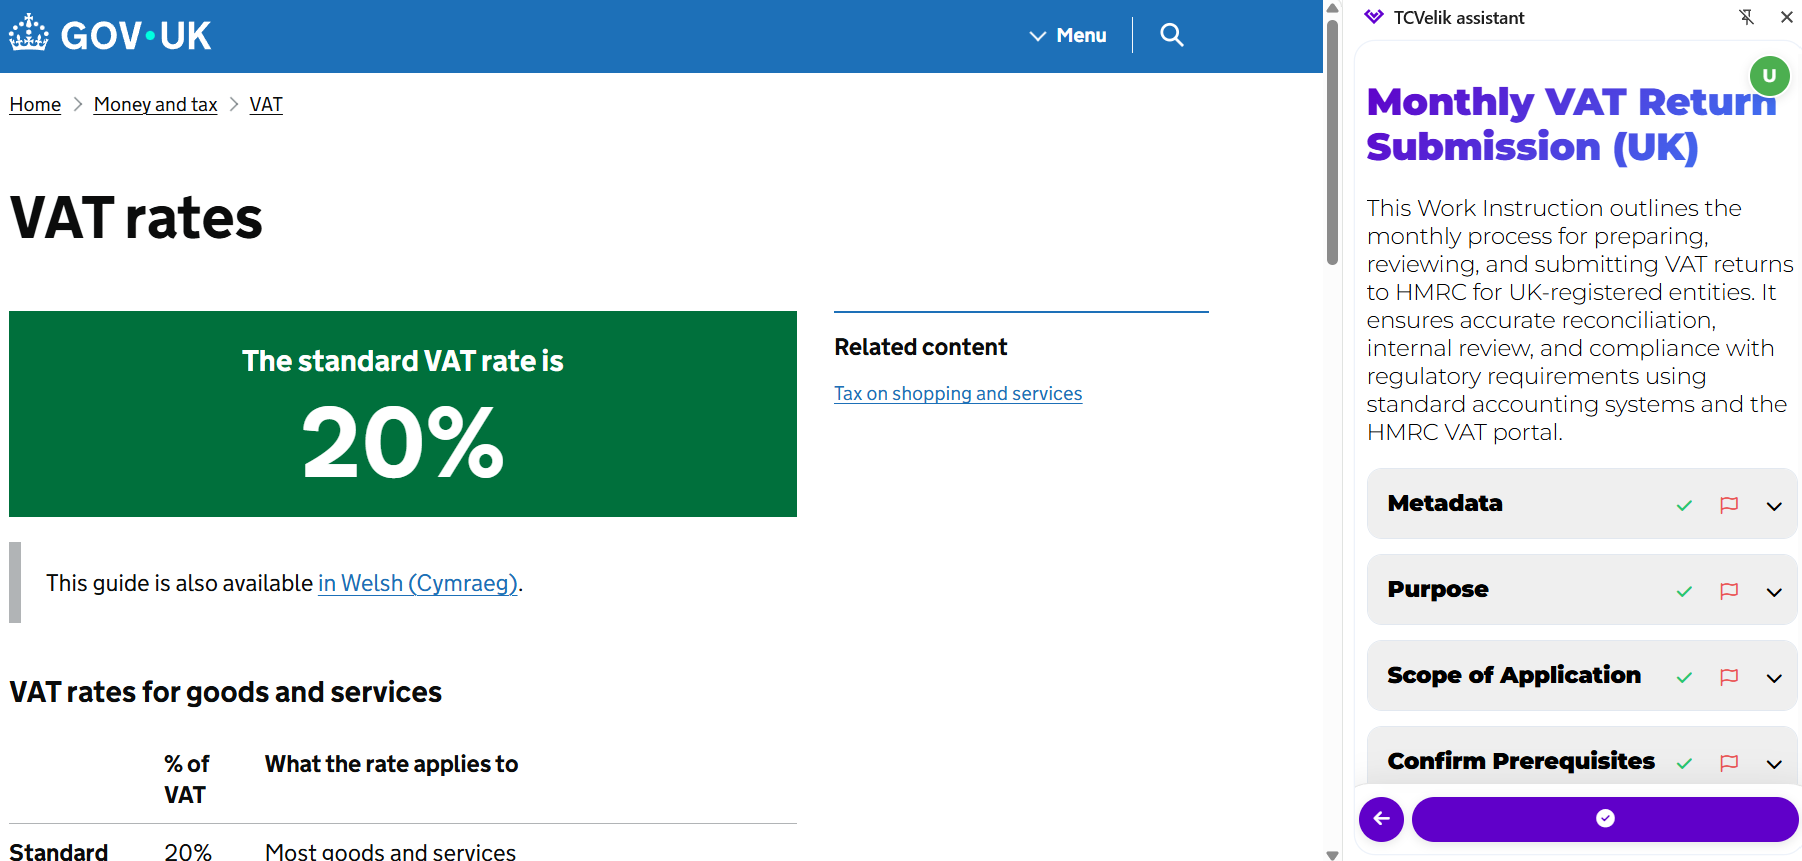The height and width of the screenshot is (861, 1802).
Task: Click the page vertical scrollbar thumb
Action: click(1332, 140)
